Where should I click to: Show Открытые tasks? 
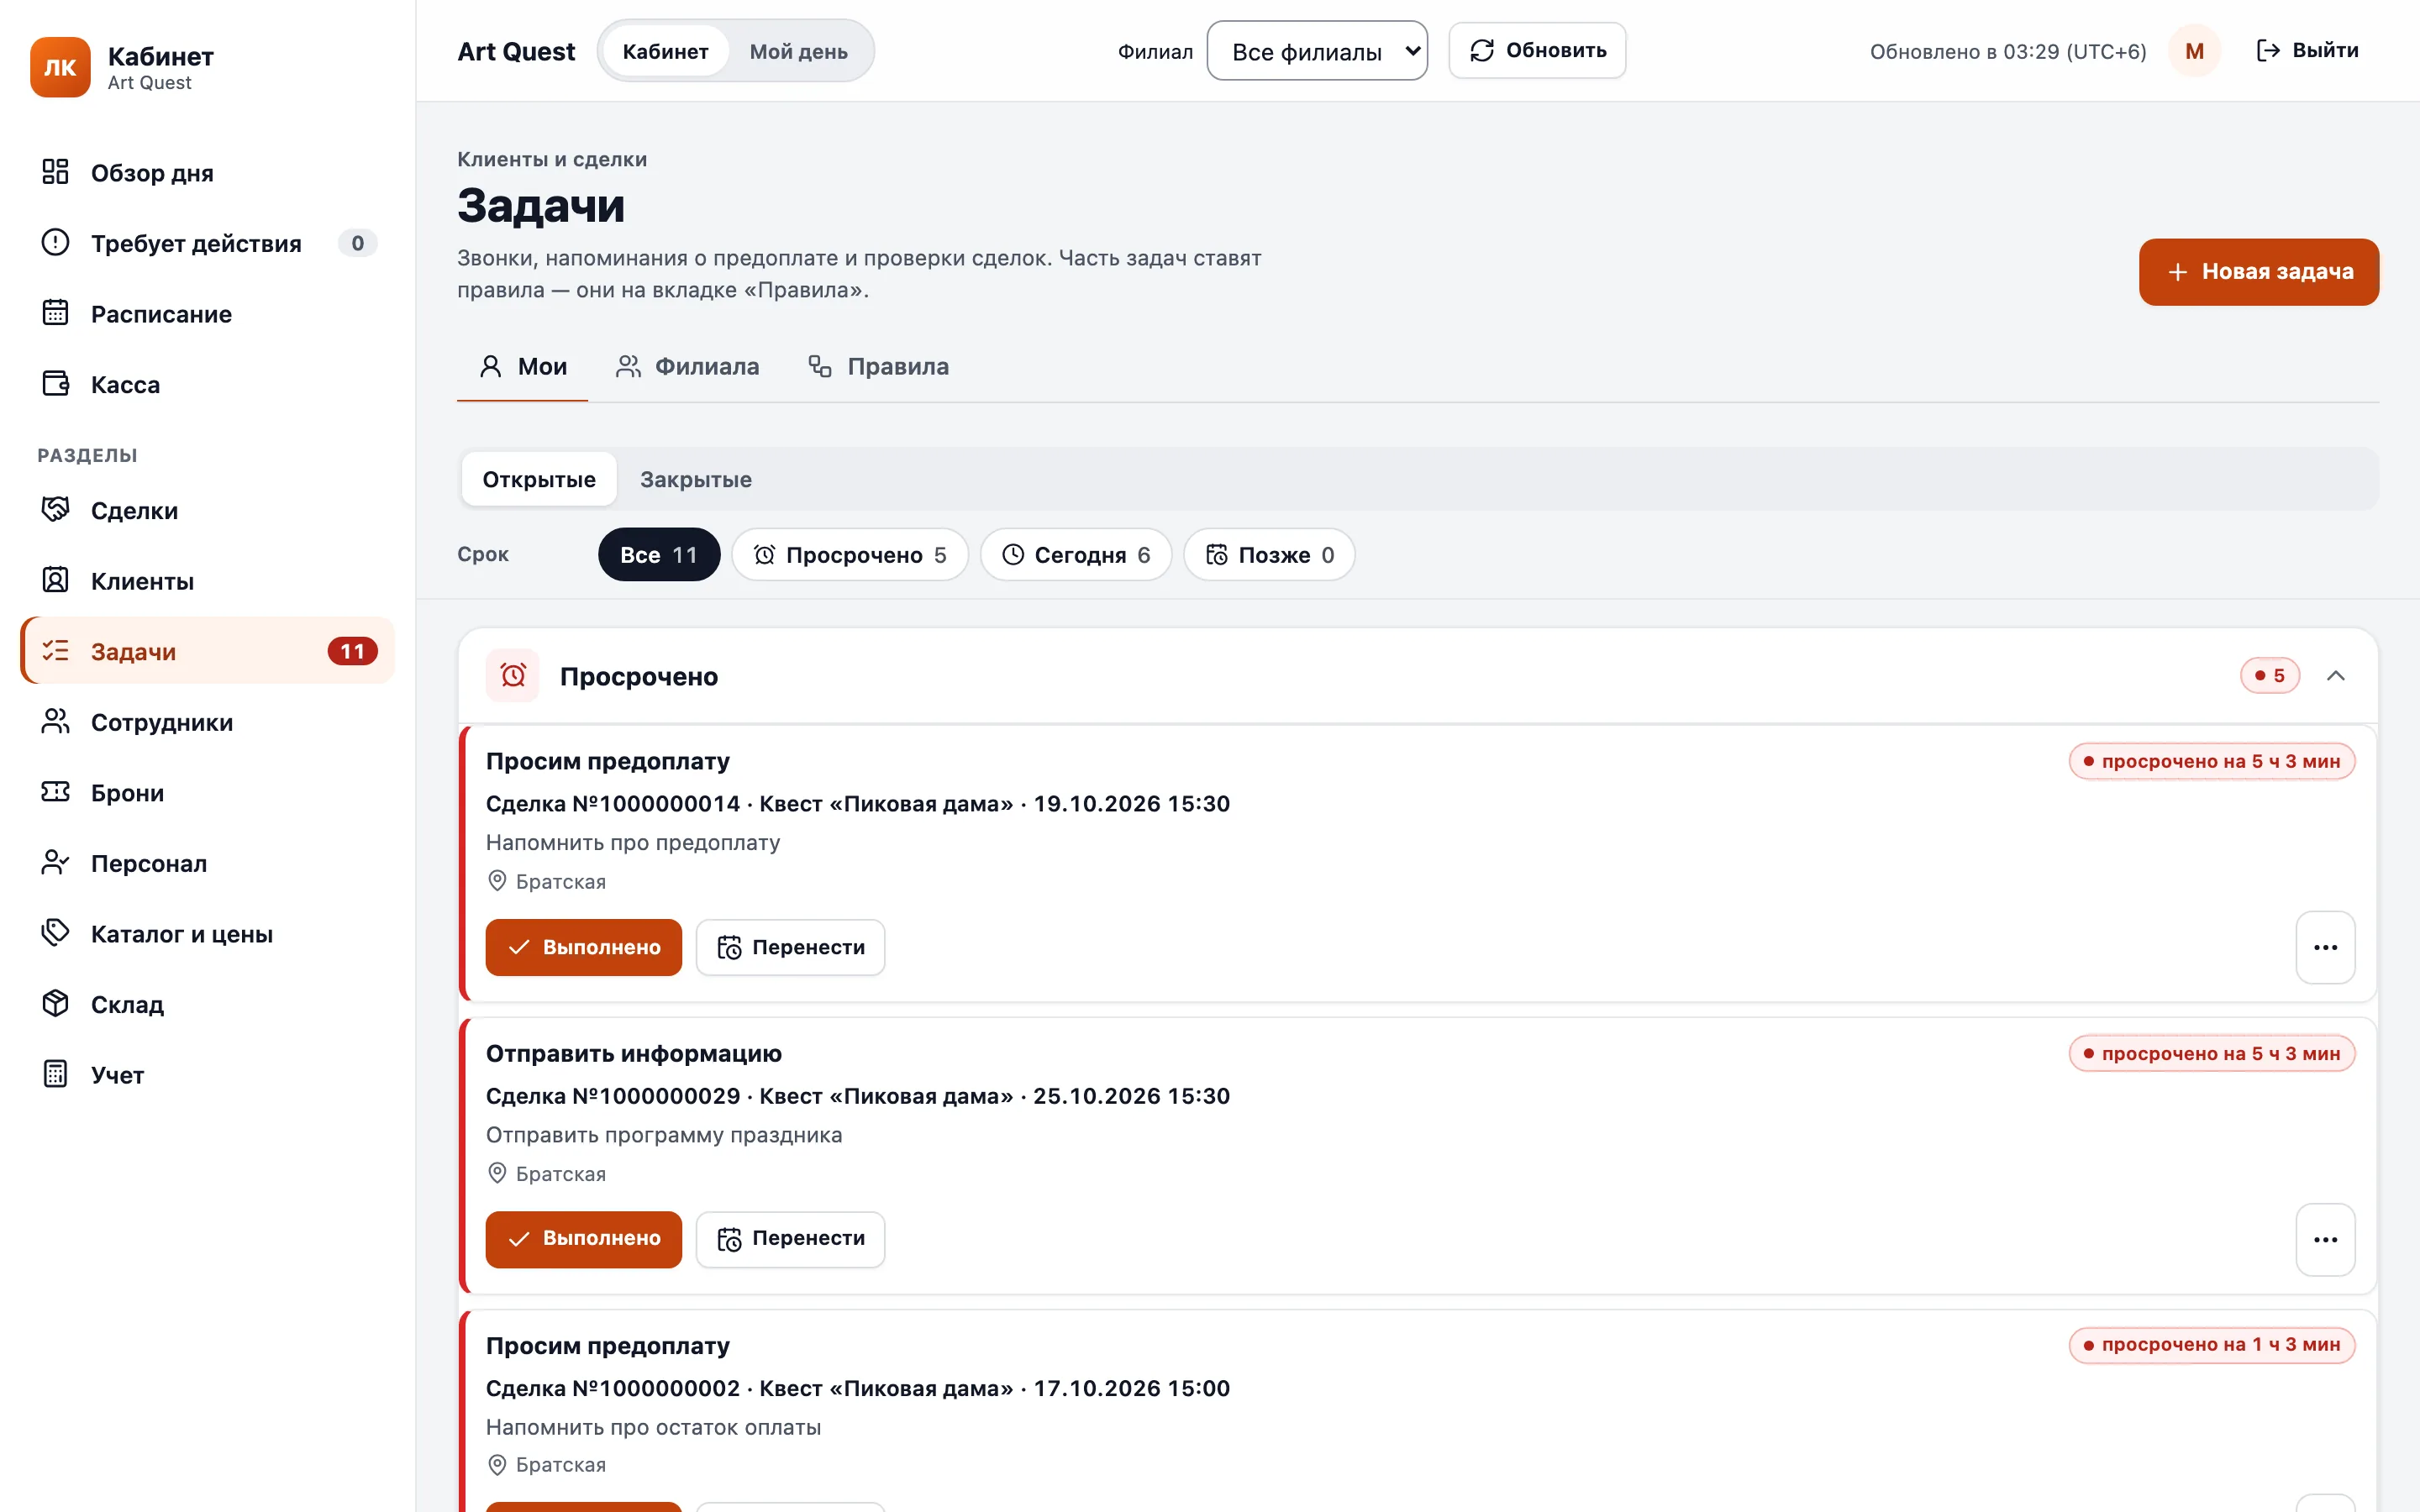(539, 479)
